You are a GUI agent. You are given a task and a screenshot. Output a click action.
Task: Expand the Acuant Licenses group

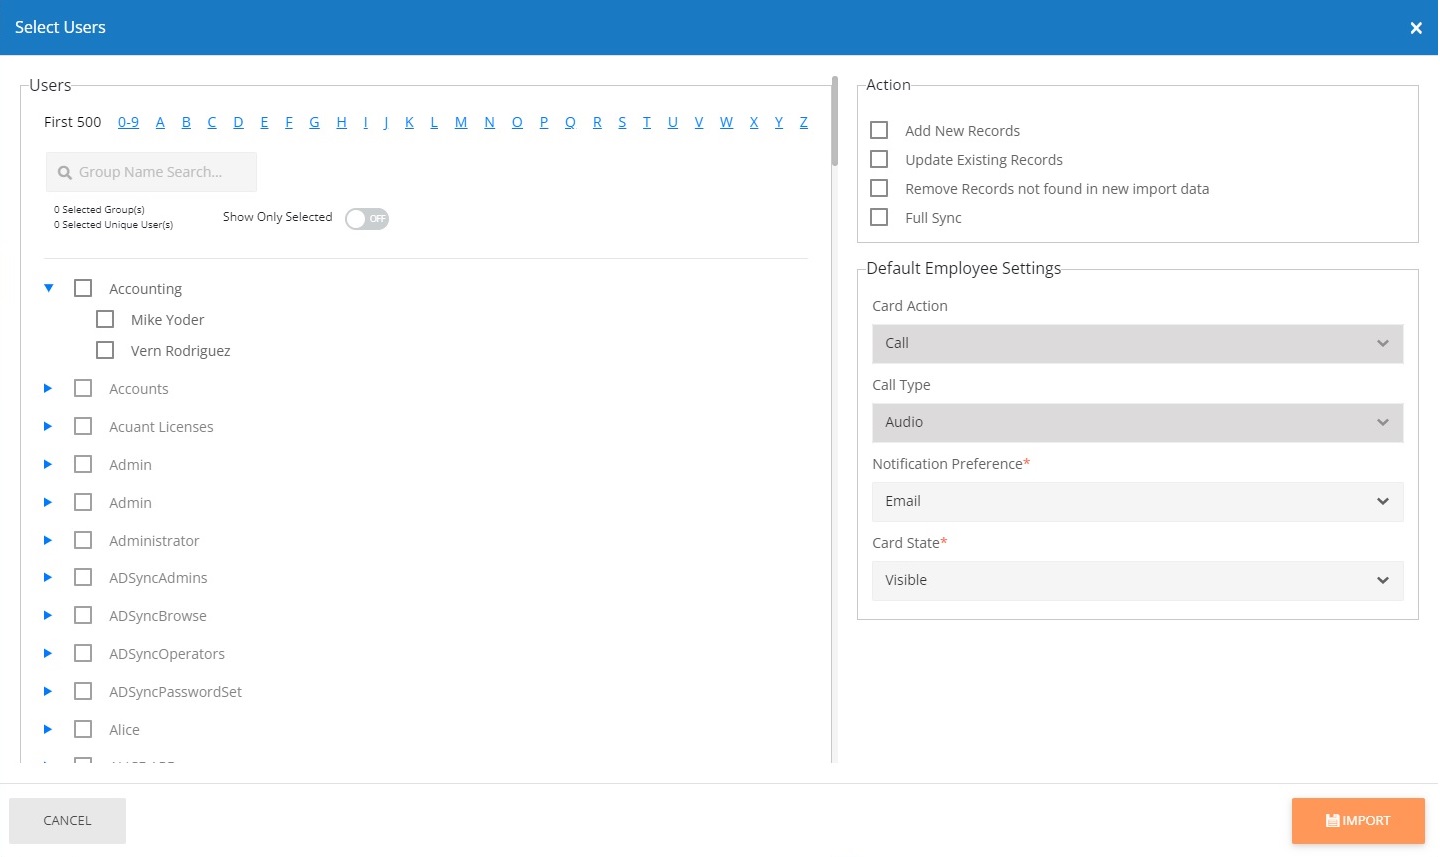pyautogui.click(x=48, y=427)
